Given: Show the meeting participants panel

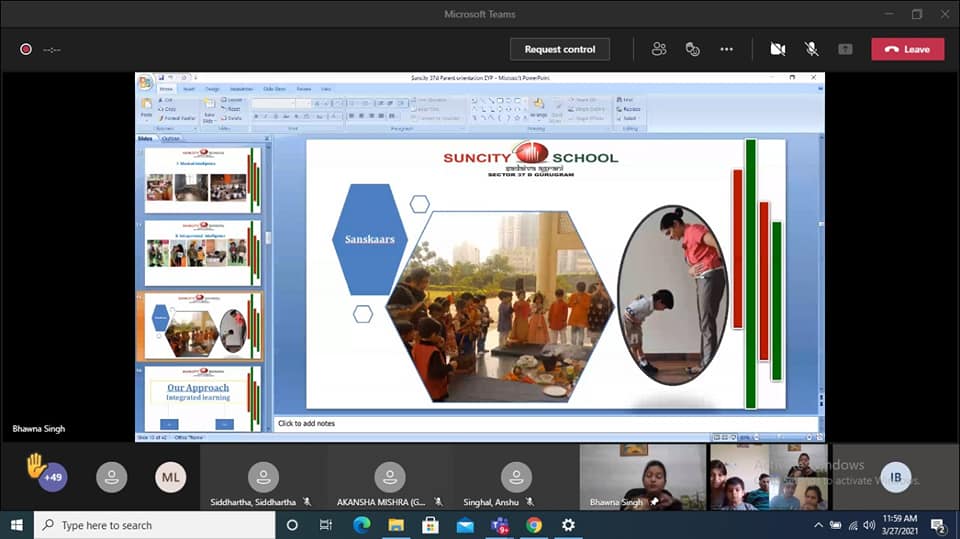Looking at the screenshot, I should click(x=659, y=49).
